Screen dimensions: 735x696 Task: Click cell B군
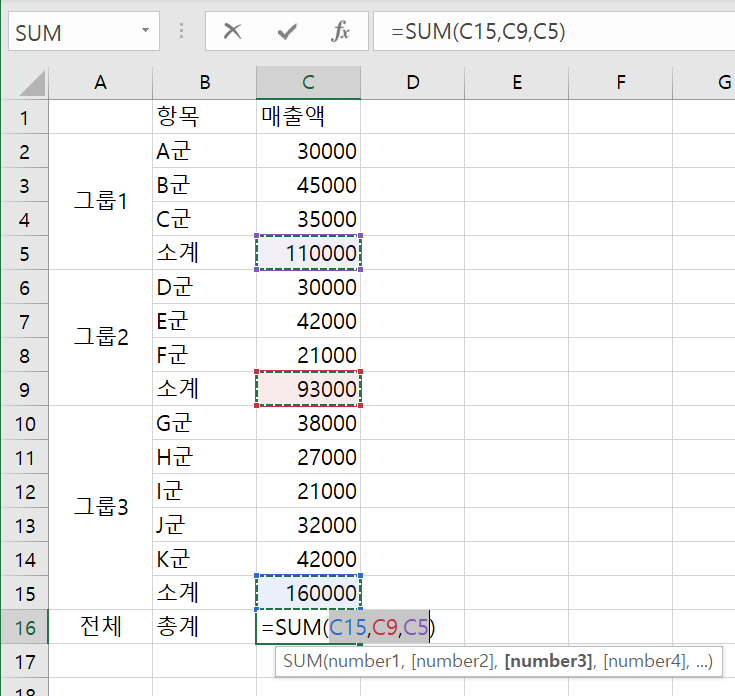[204, 185]
